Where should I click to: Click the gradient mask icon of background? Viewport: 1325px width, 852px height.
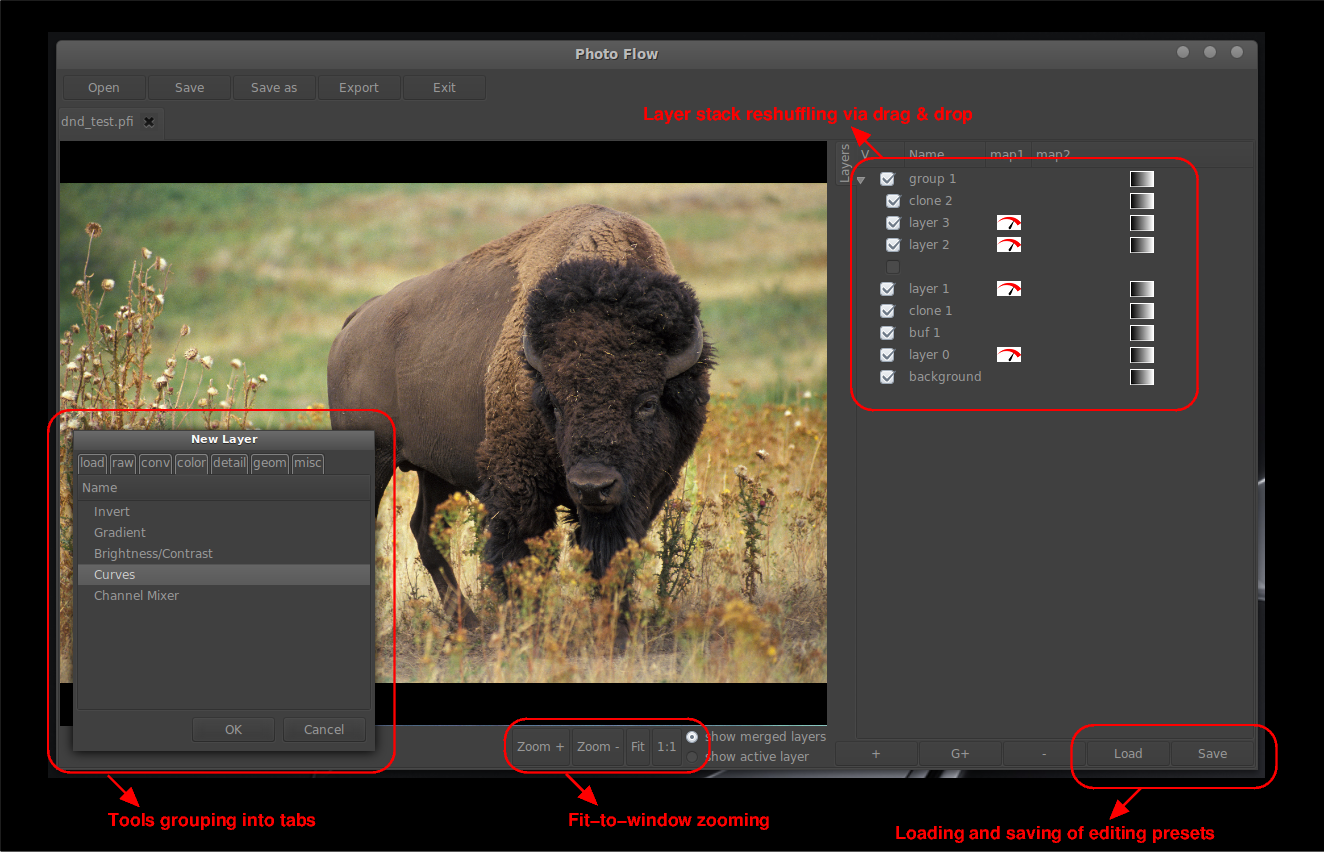pyautogui.click(x=1142, y=377)
